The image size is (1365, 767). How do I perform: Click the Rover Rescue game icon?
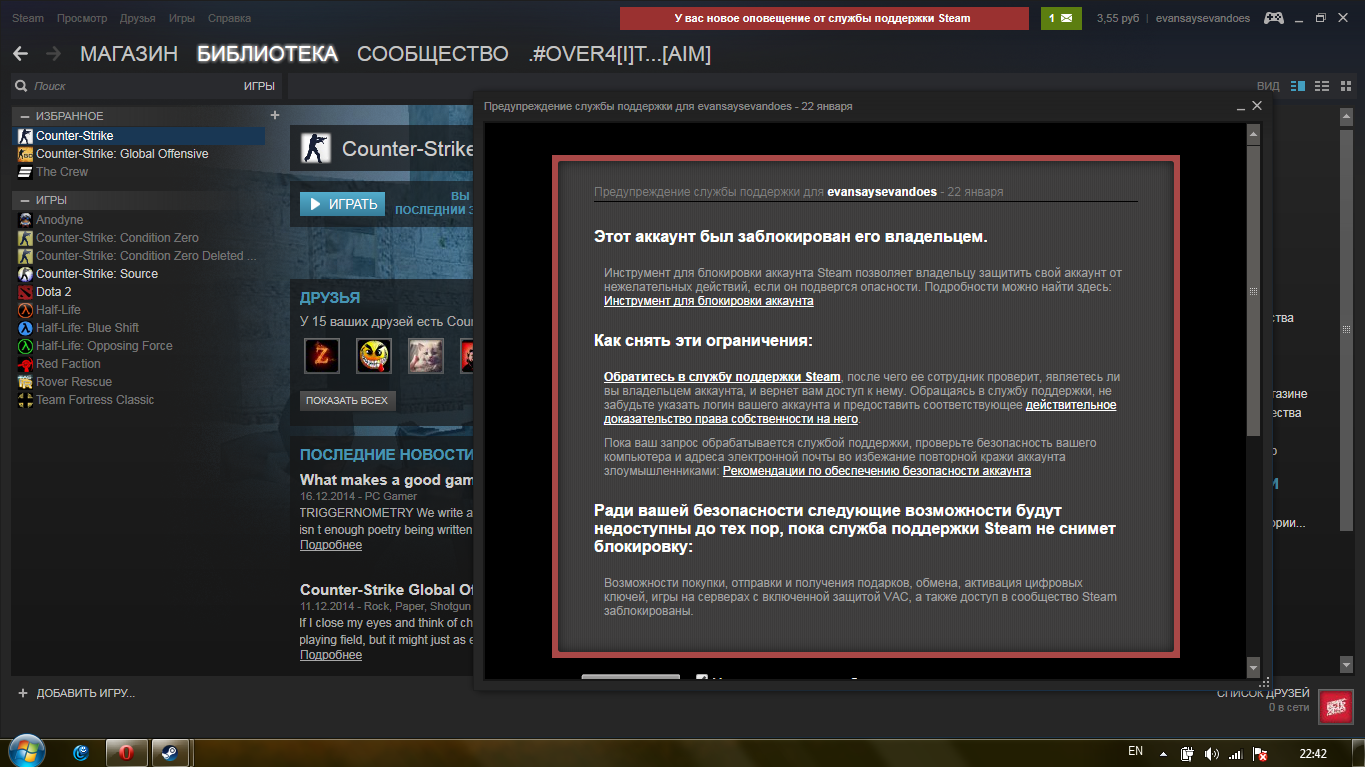(x=26, y=382)
